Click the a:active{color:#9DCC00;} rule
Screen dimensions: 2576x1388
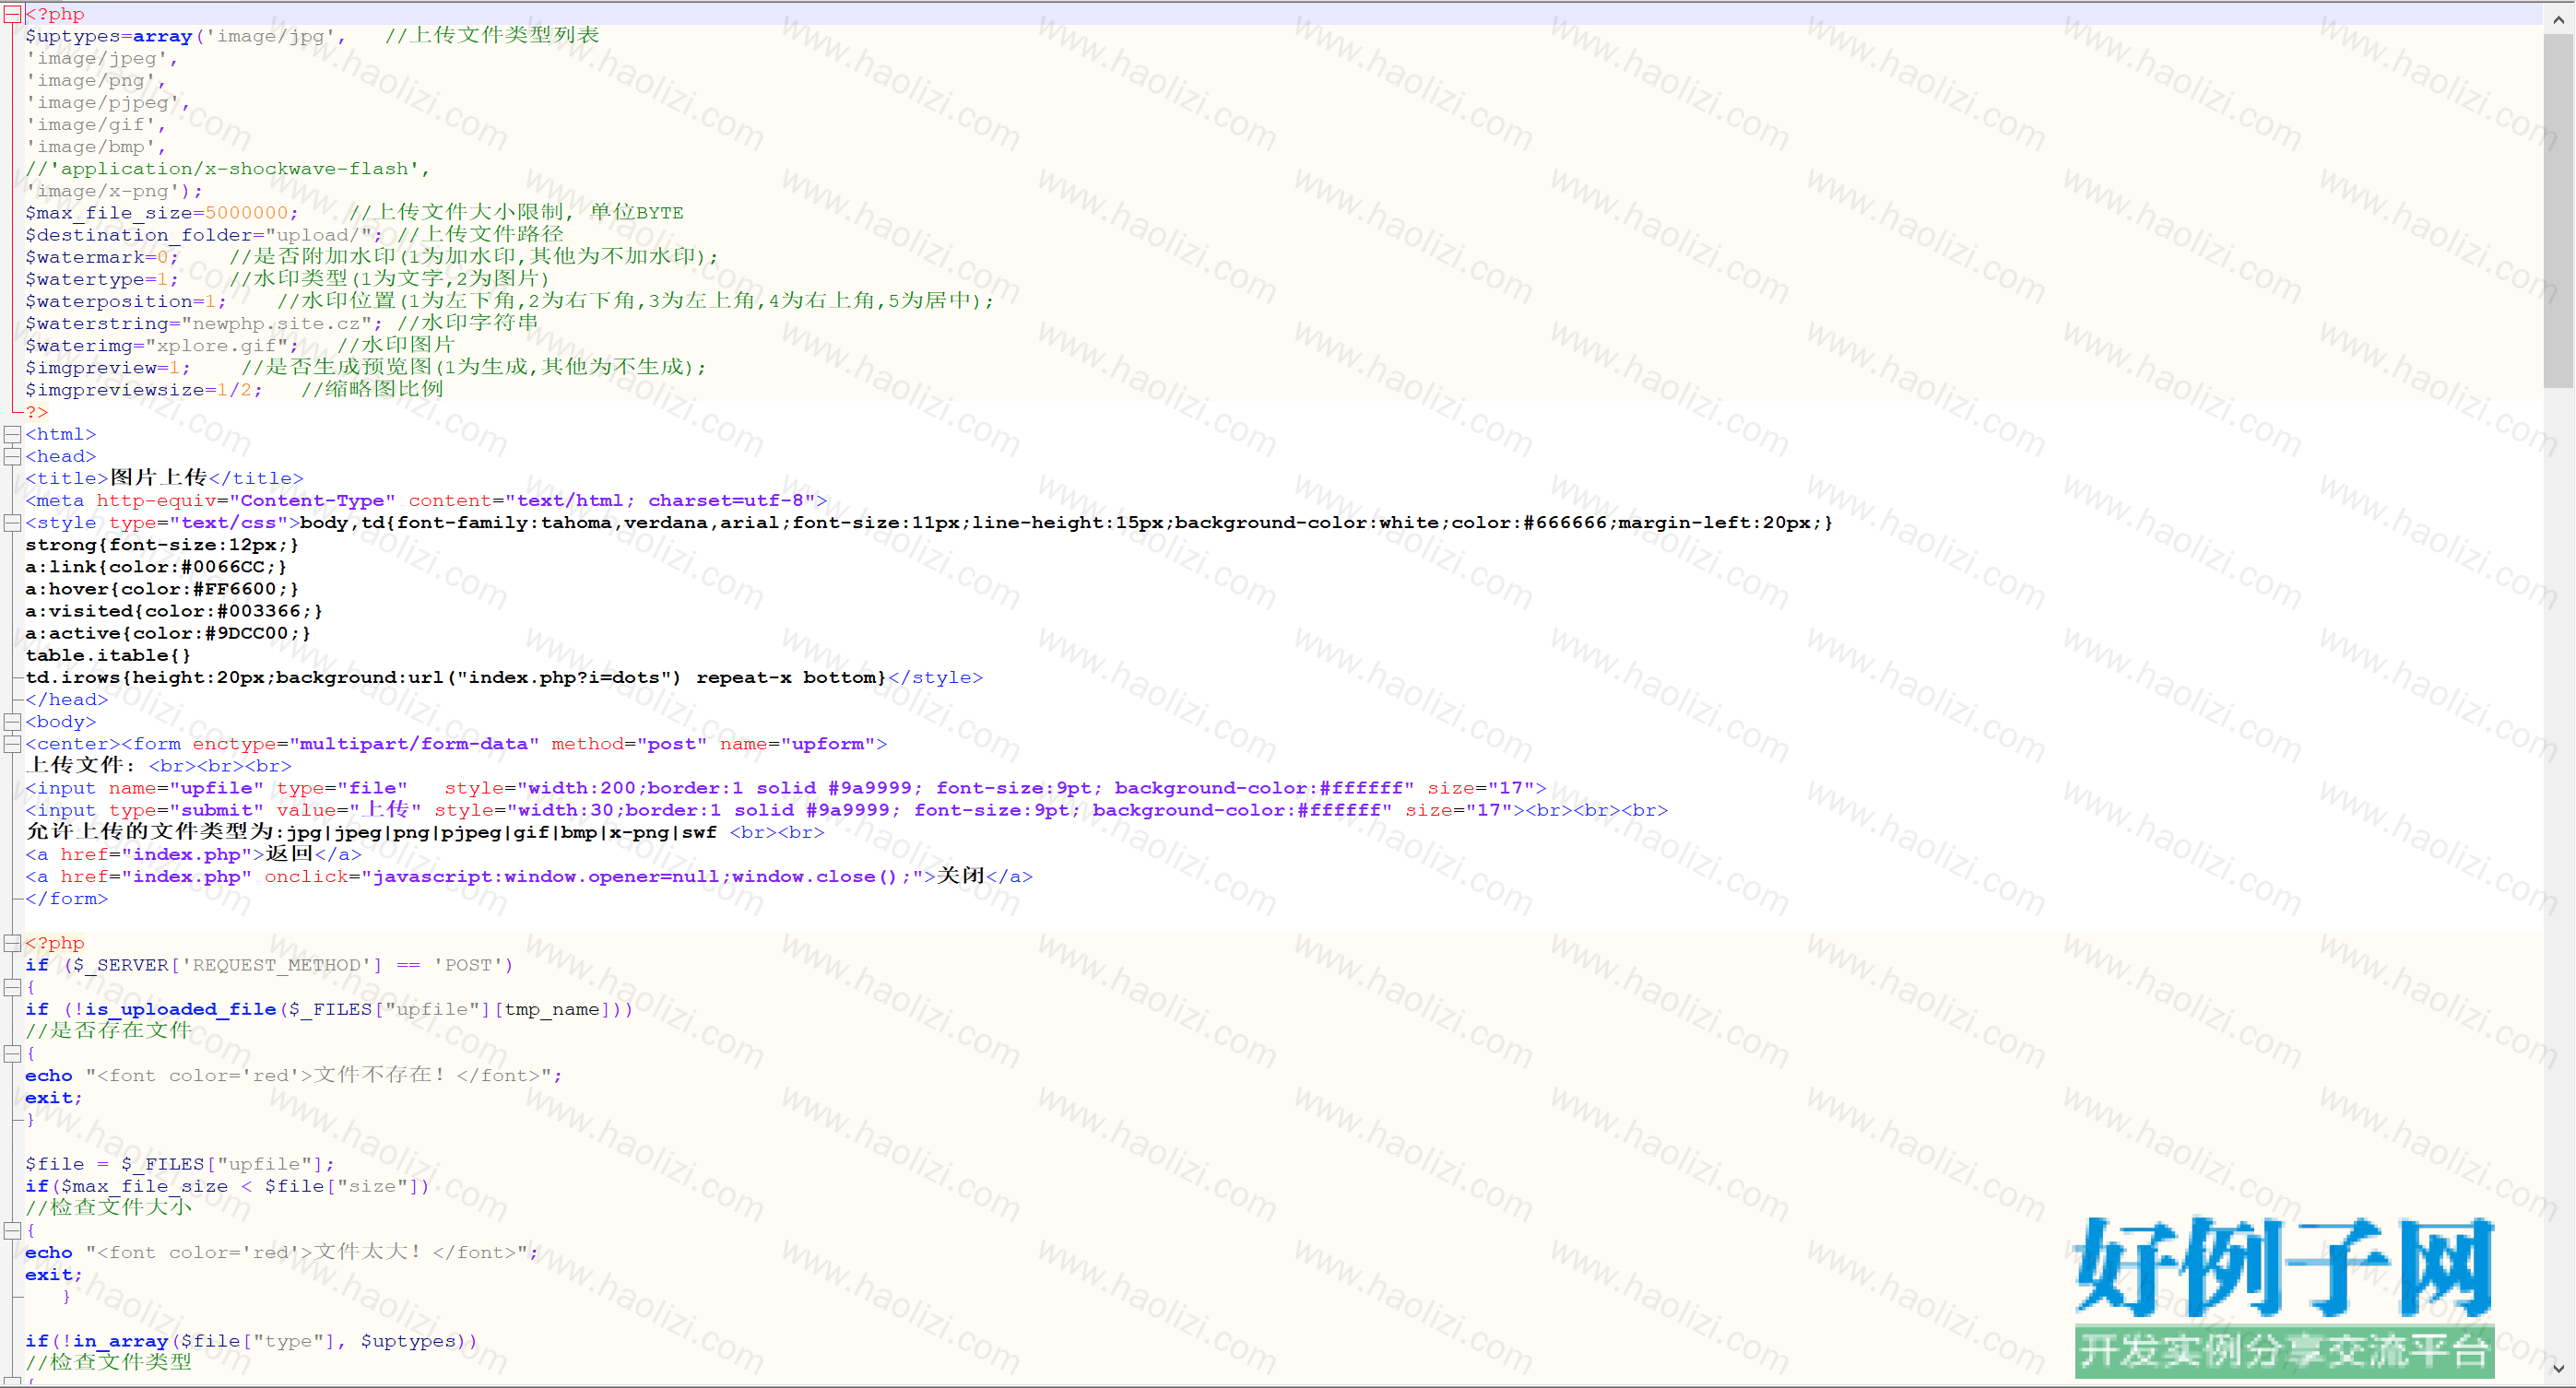168,633
